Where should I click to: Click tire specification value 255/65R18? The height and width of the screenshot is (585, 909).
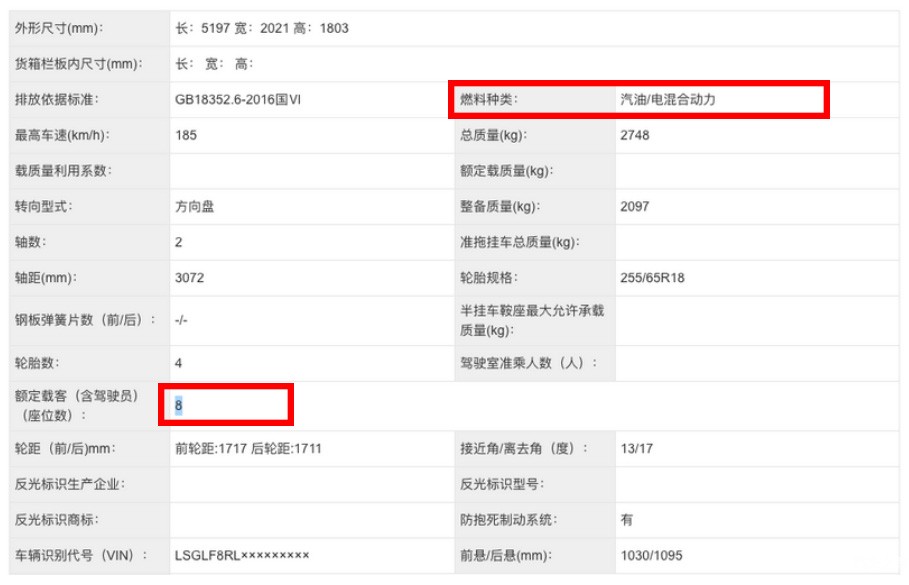coord(652,278)
